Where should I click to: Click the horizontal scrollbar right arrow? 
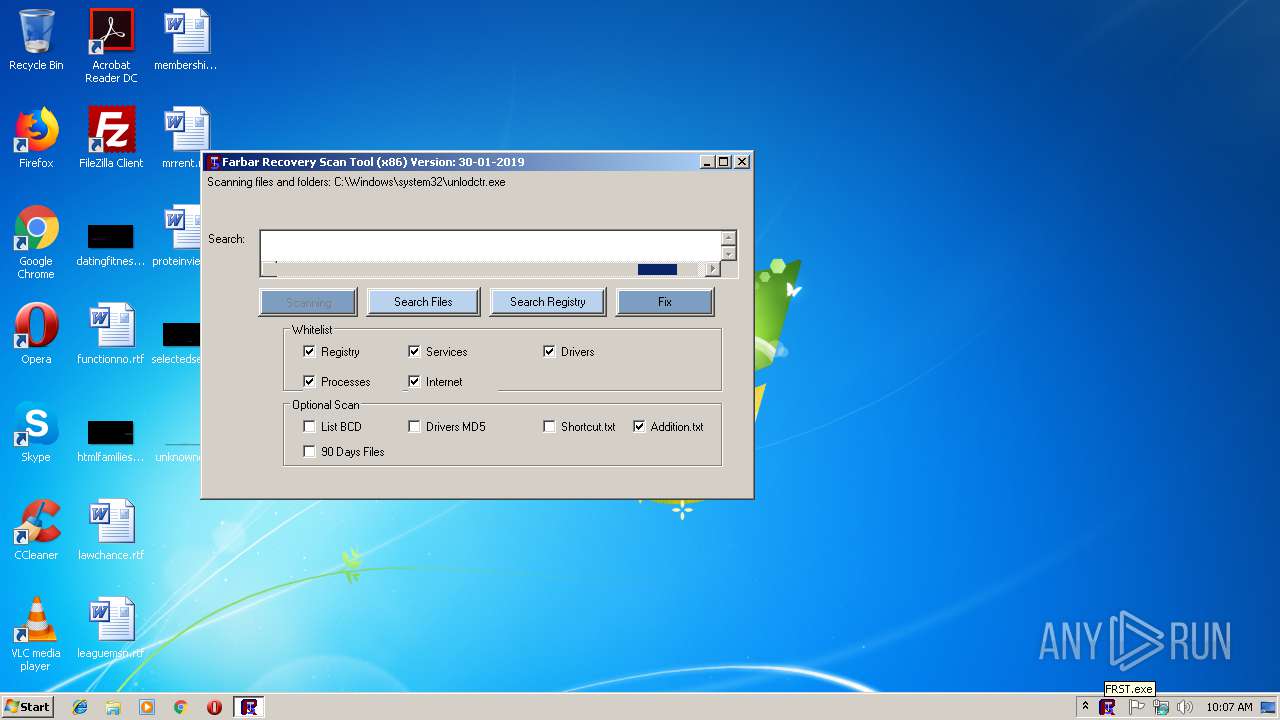click(712, 269)
